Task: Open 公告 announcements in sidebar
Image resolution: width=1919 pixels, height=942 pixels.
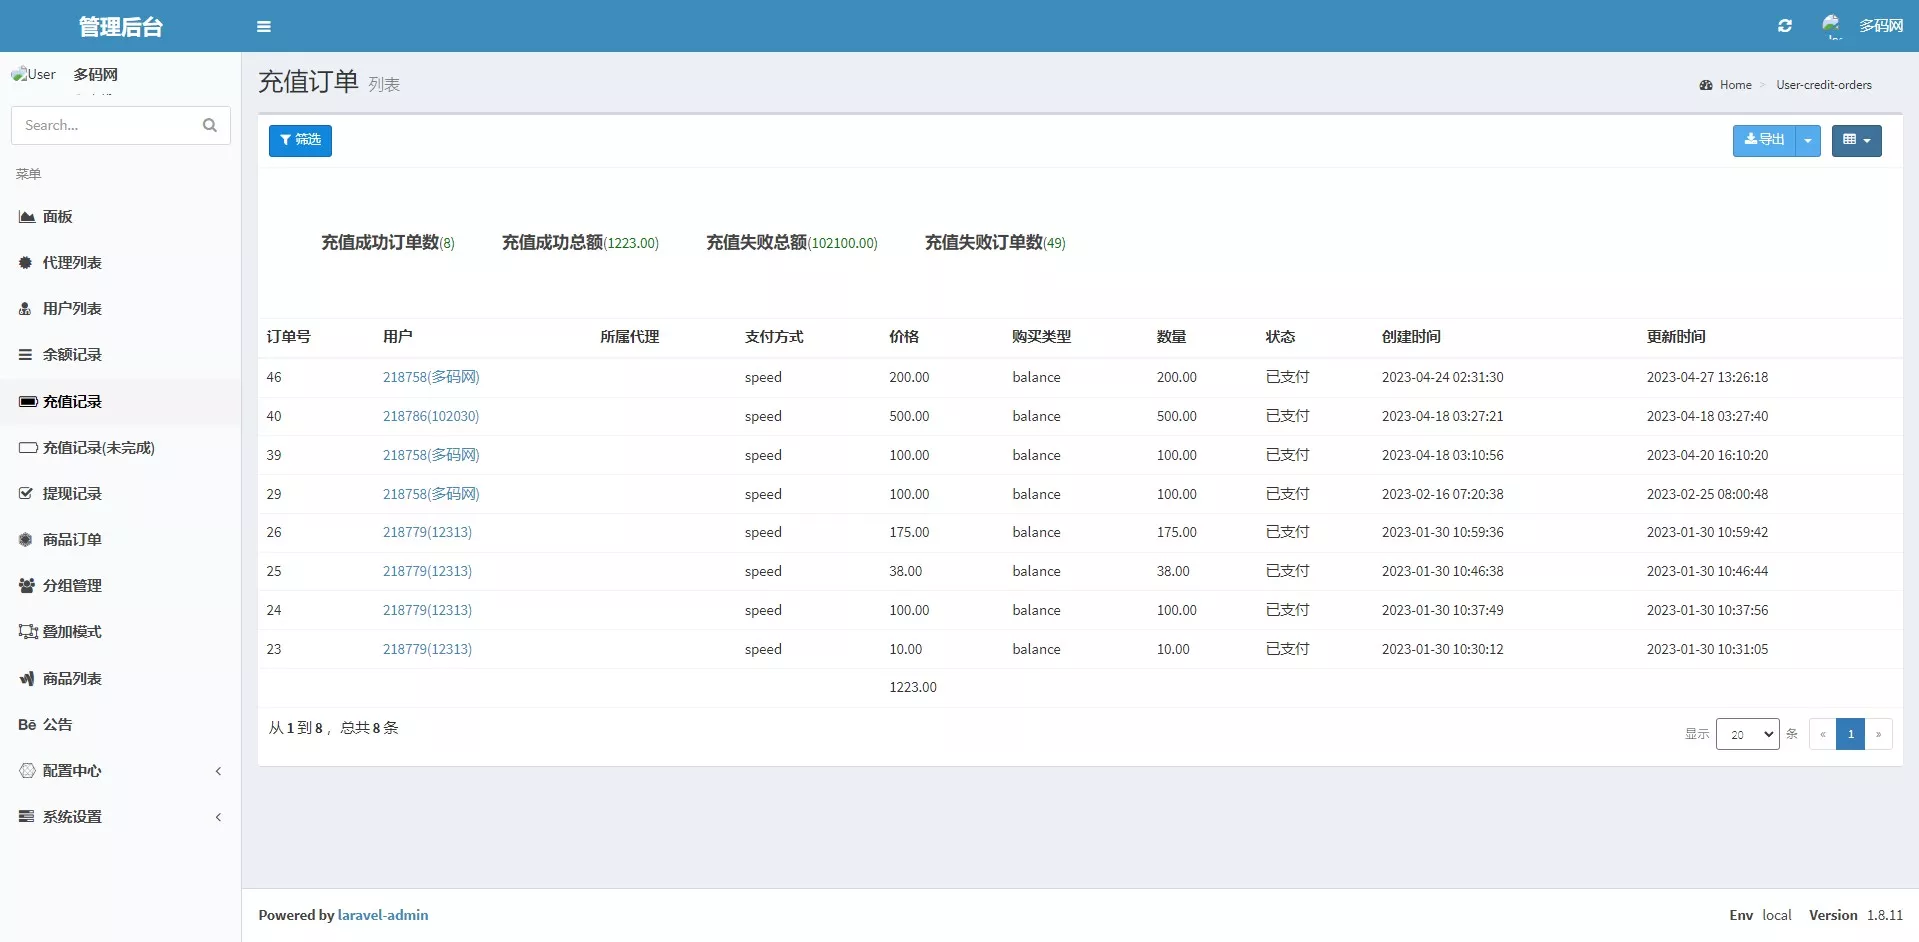Action: click(x=57, y=725)
